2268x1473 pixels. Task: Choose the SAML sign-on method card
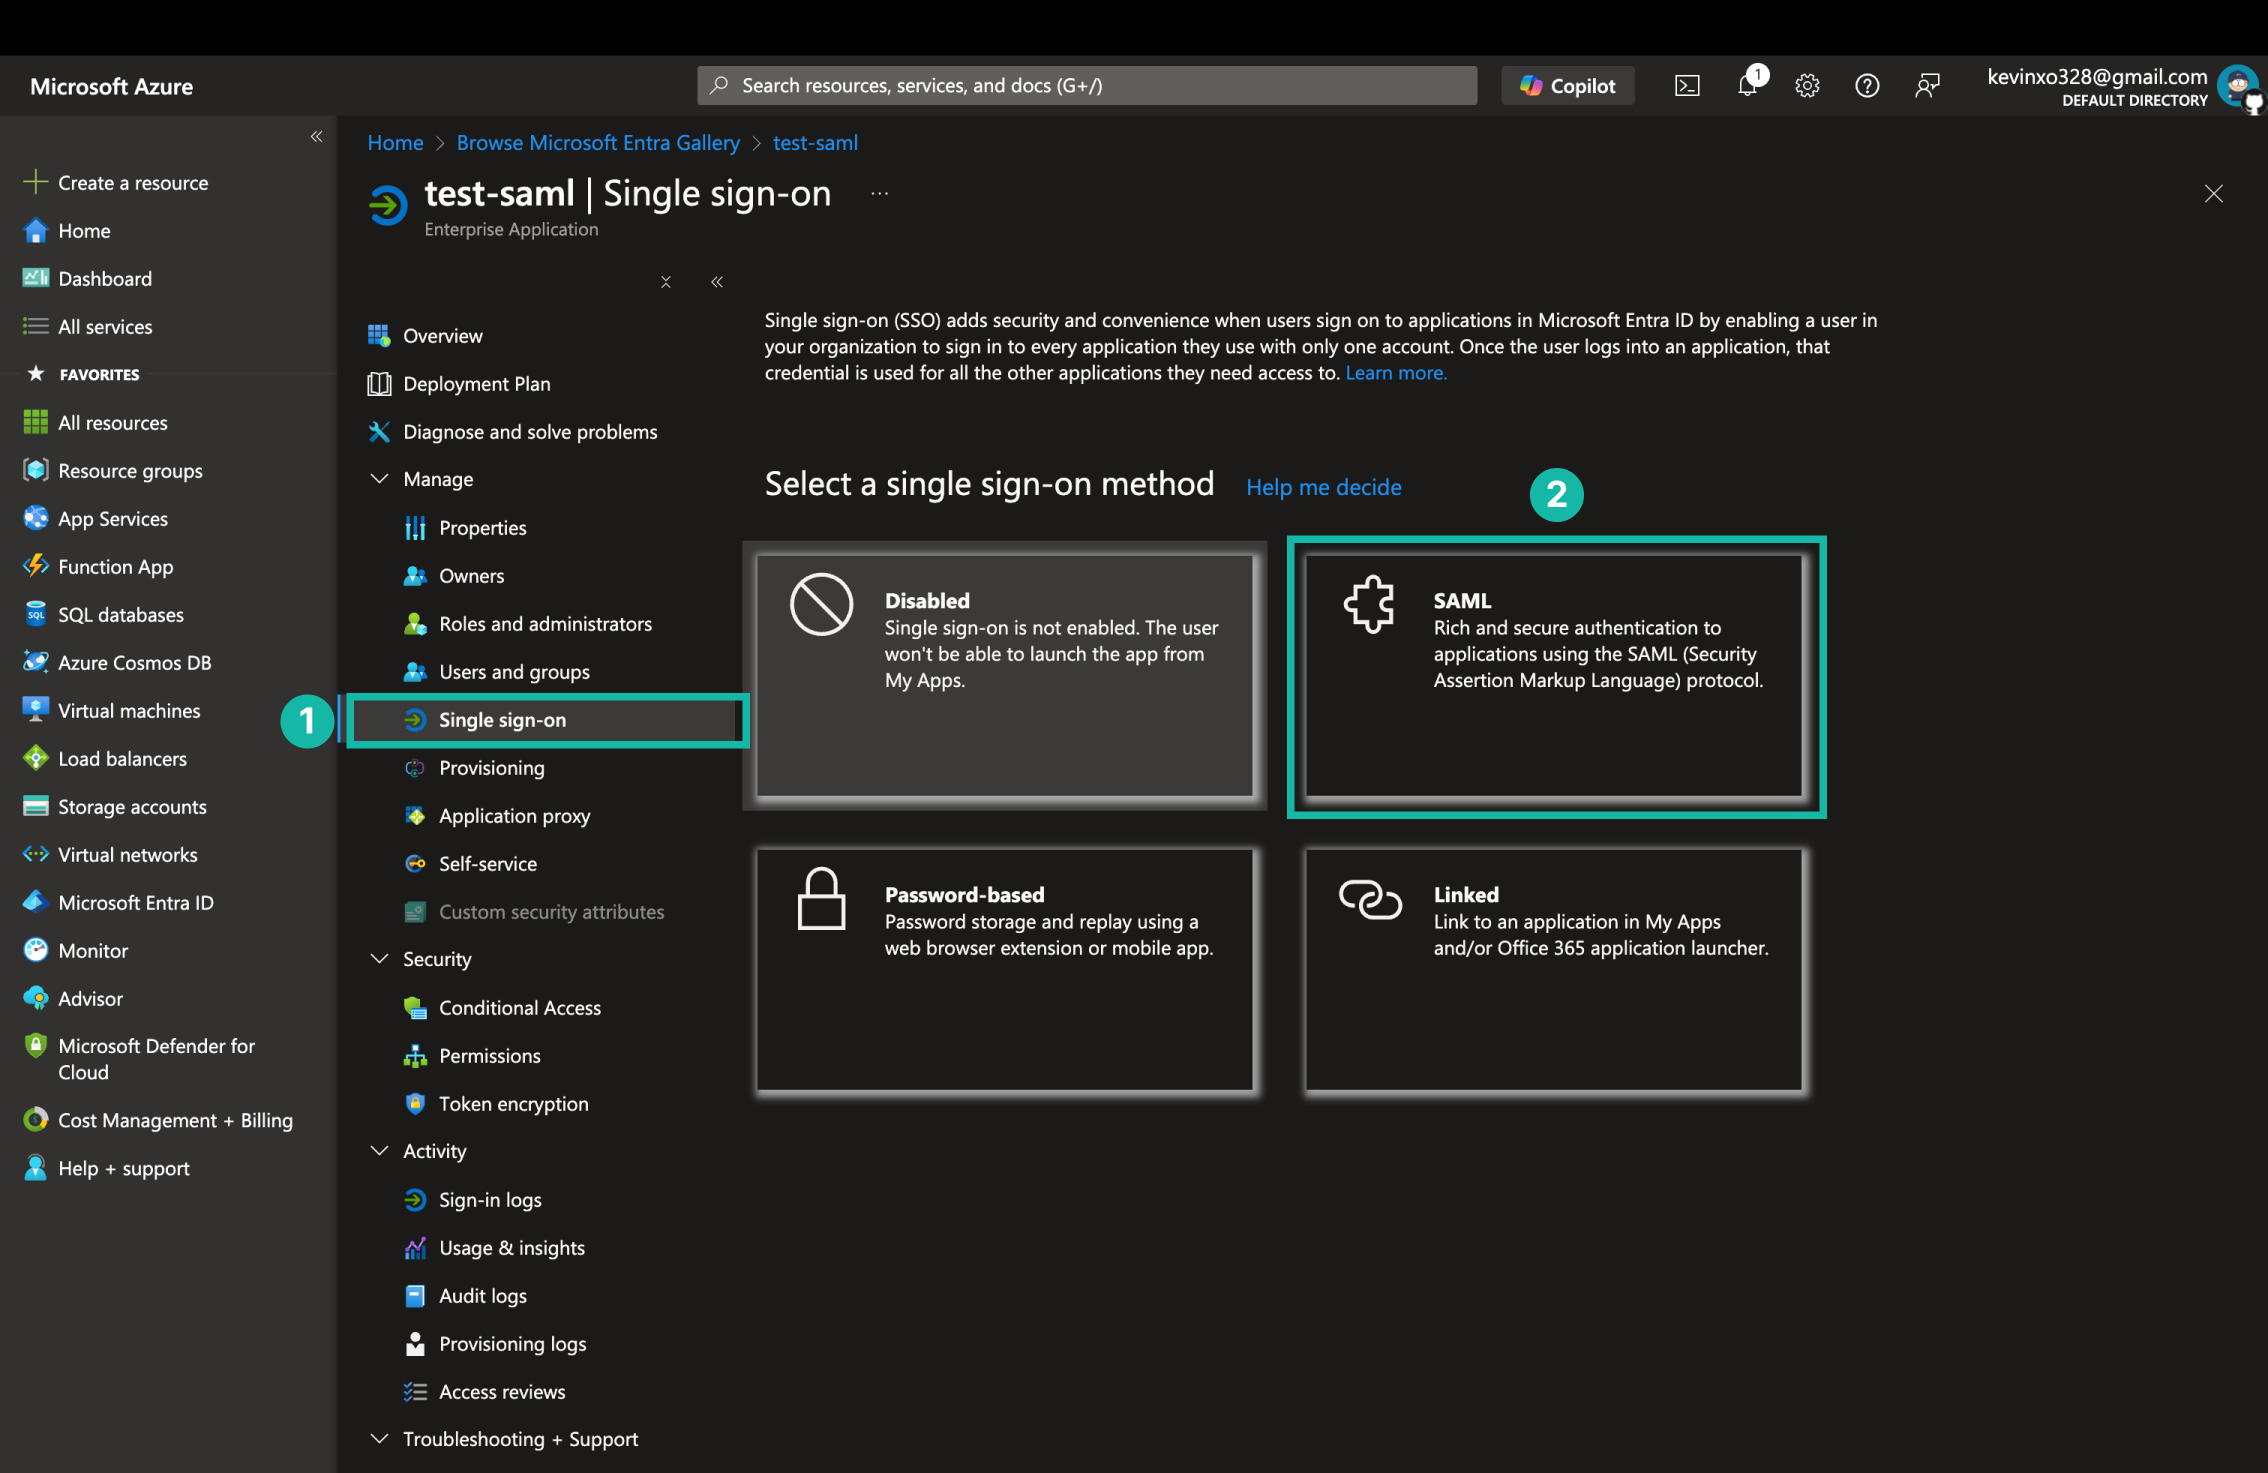tap(1554, 676)
